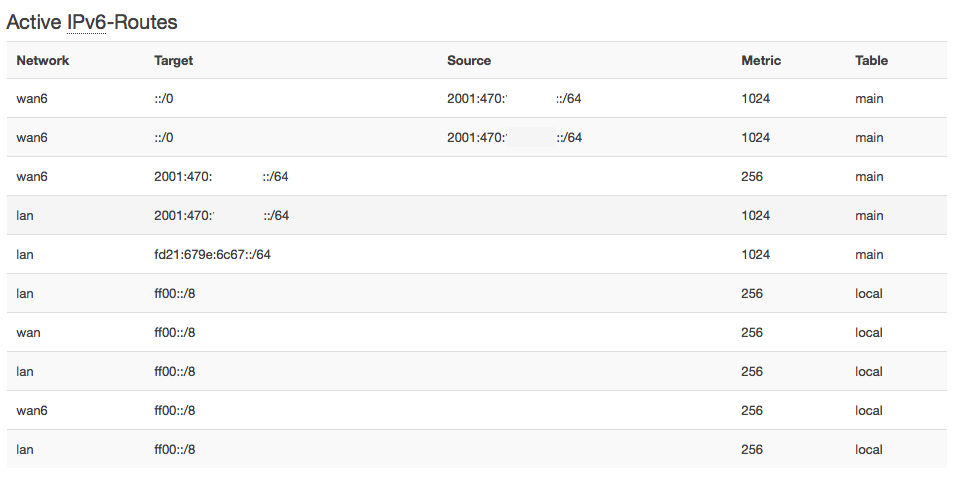Click the last row's lan network cell
This screenshot has width=958, height=478.
coord(25,449)
